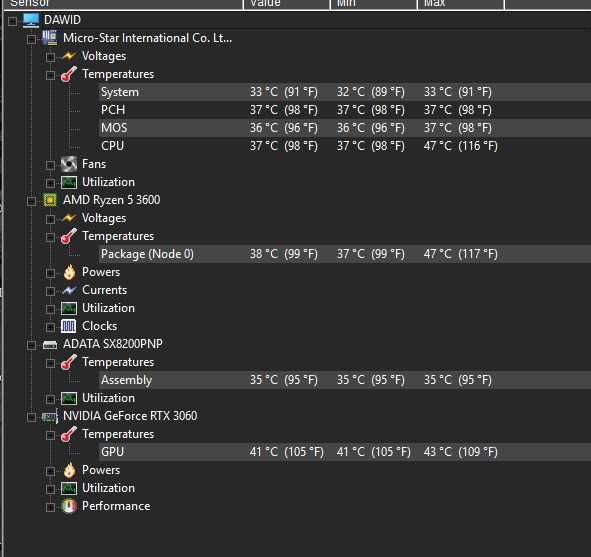Expand the Clocks node
The image size is (591, 557).
(50, 327)
